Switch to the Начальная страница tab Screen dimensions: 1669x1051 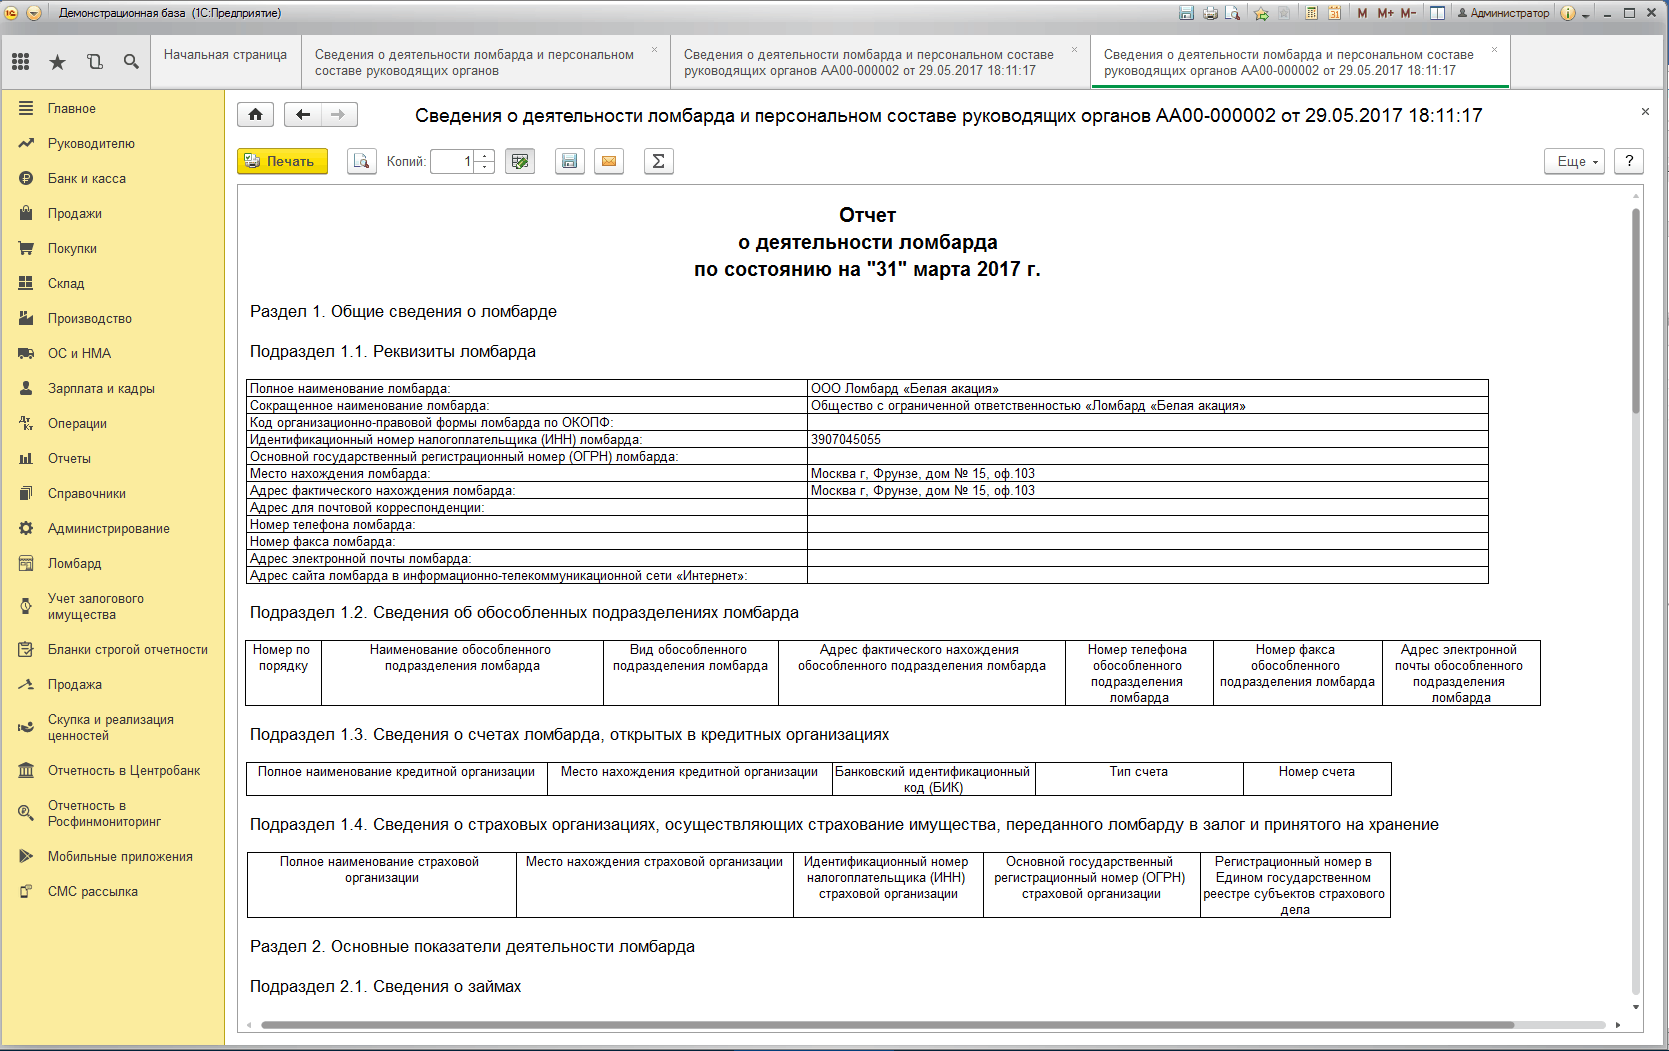(226, 55)
